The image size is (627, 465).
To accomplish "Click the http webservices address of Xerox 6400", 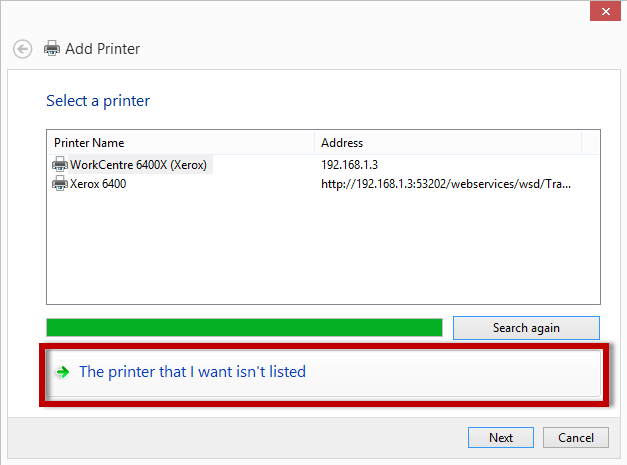I will click(x=446, y=184).
